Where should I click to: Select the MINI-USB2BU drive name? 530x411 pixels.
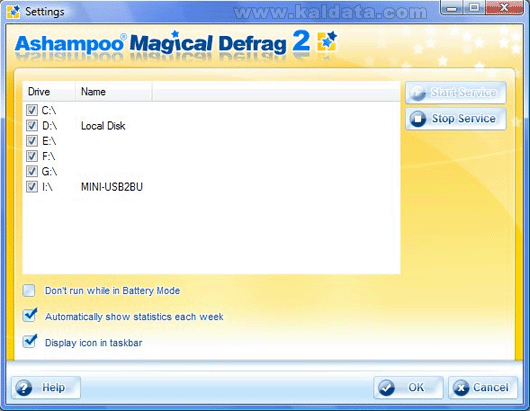pos(112,187)
